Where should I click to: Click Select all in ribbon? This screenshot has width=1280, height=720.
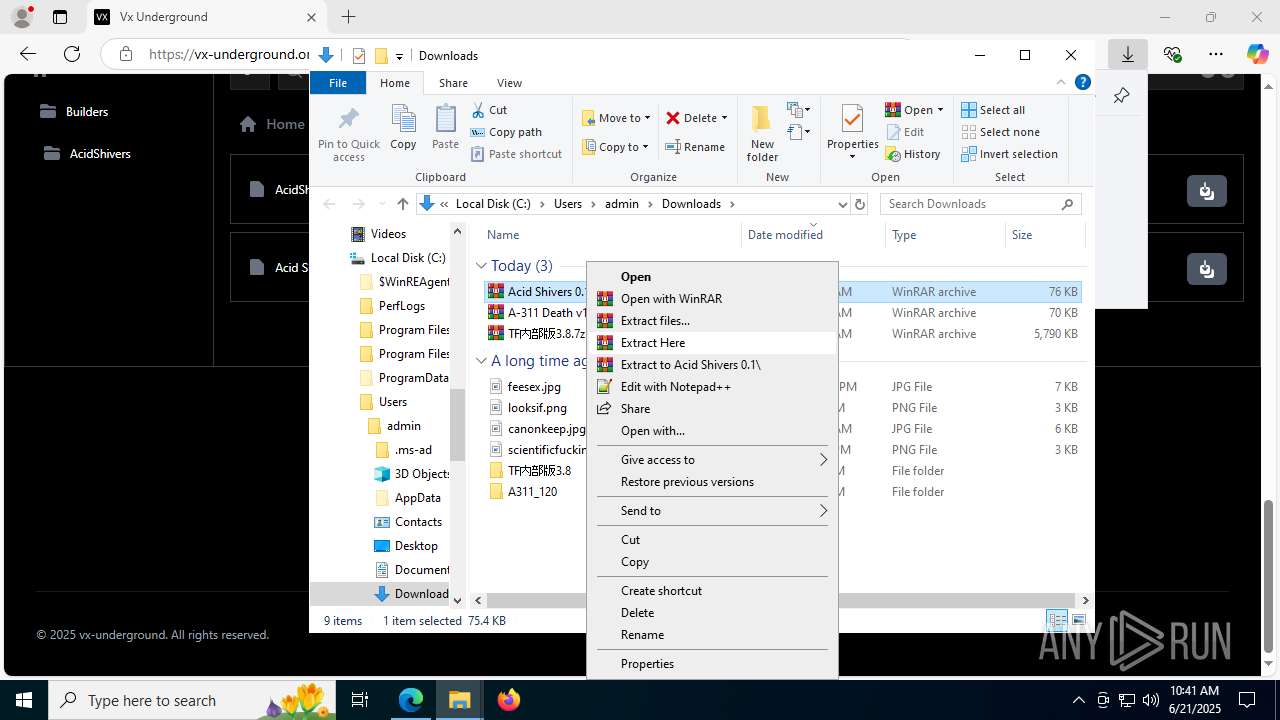[993, 110]
